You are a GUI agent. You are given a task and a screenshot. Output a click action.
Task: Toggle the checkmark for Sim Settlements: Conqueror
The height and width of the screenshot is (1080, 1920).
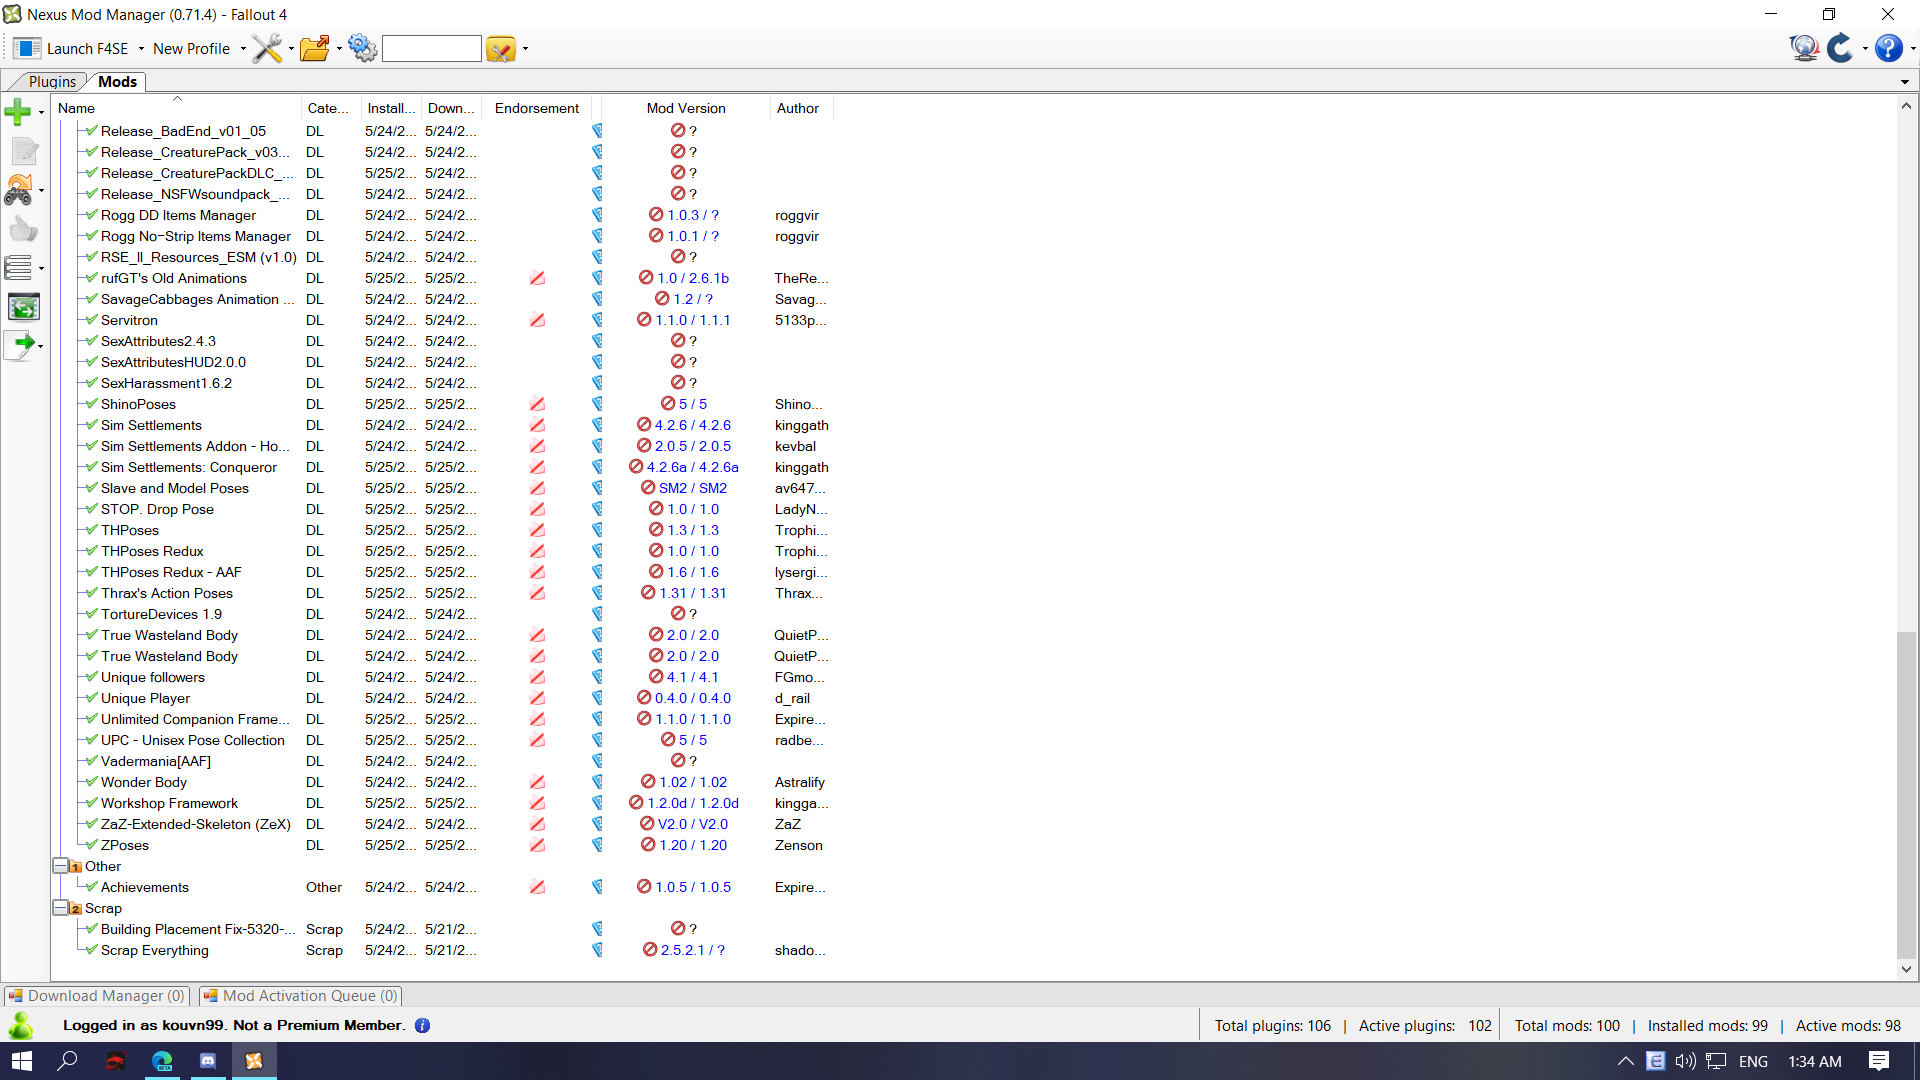(91, 467)
